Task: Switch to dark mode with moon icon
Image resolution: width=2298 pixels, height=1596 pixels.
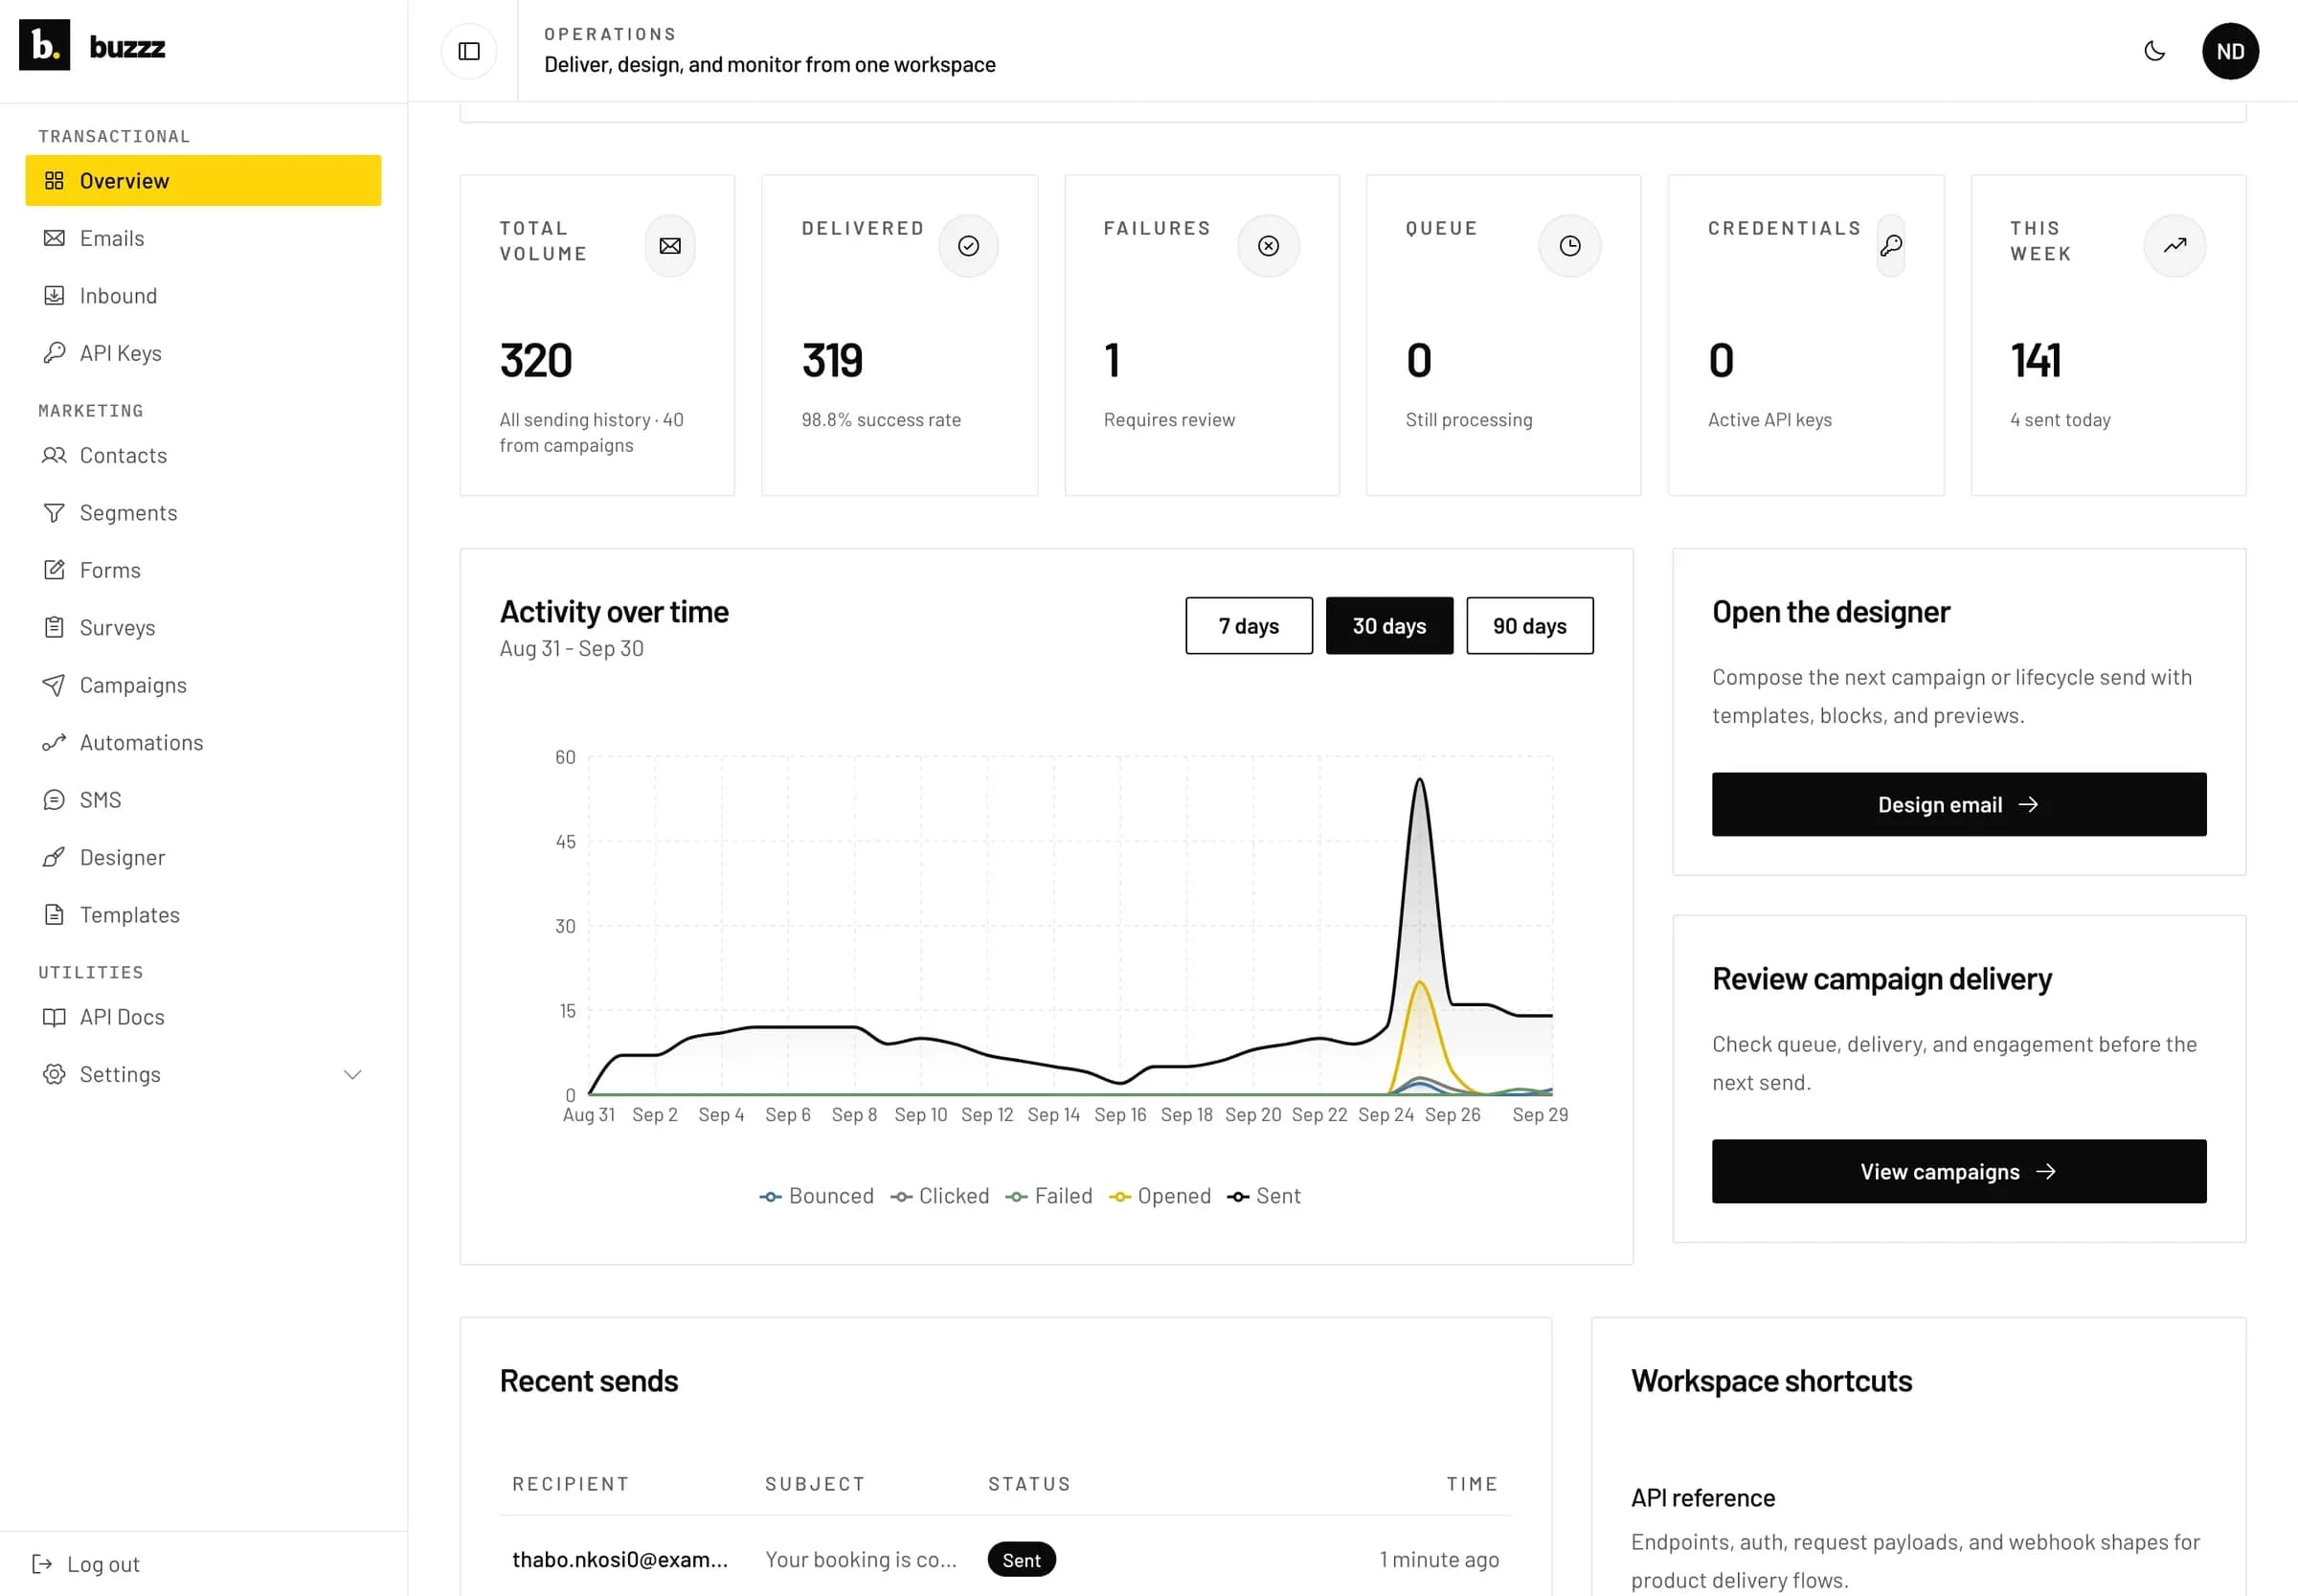Action: pyautogui.click(x=2155, y=51)
